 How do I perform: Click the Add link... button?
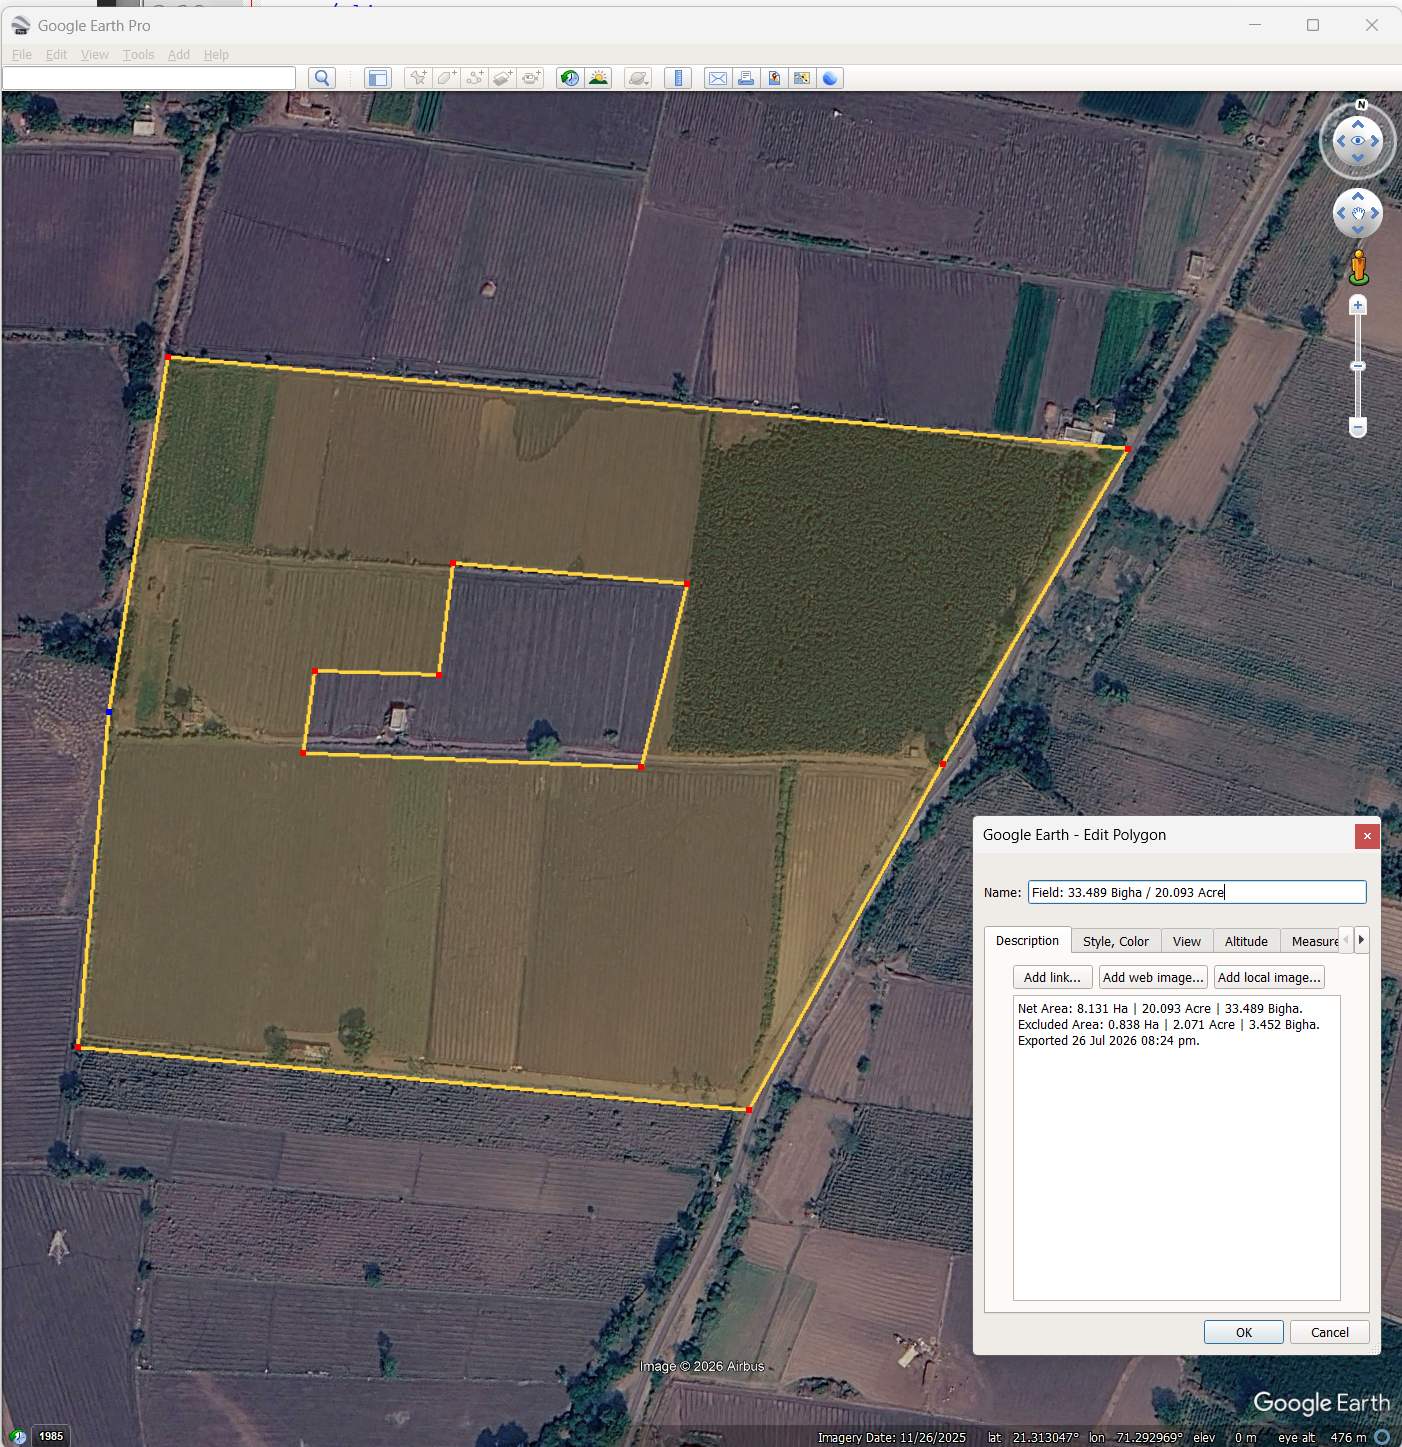1052,977
